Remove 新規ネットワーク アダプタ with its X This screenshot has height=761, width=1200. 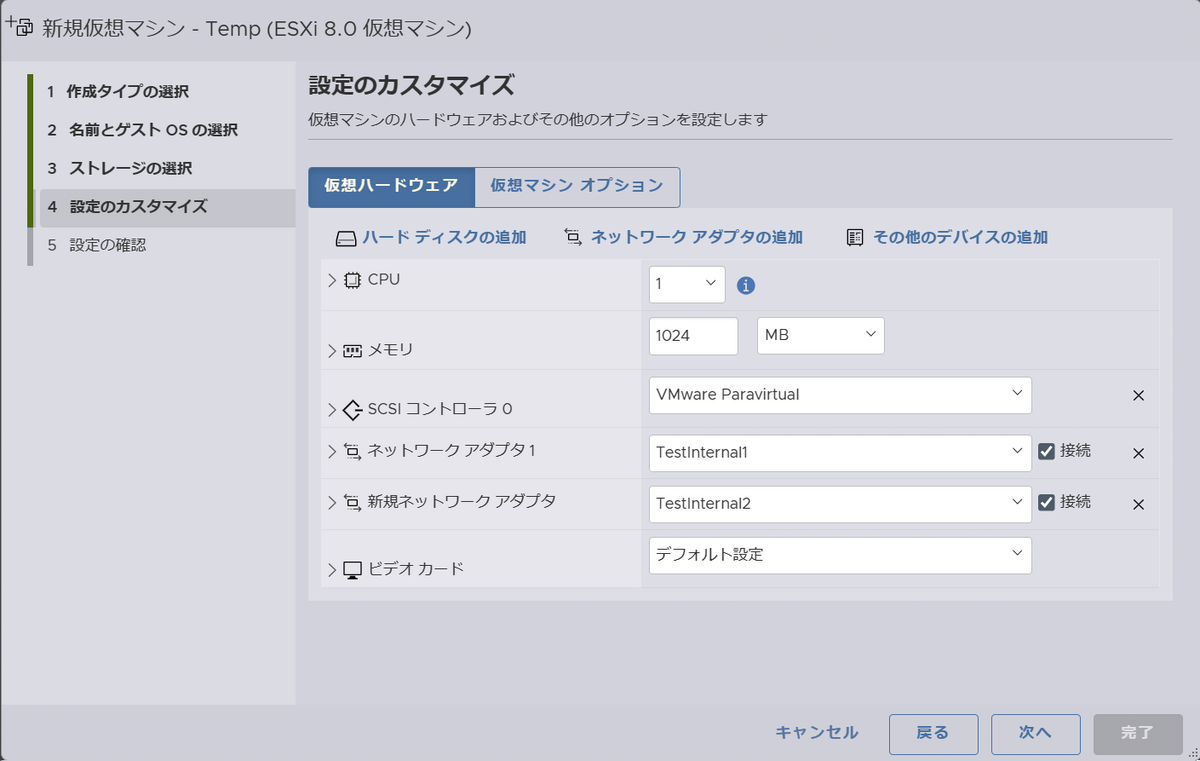pyautogui.click(x=1138, y=504)
